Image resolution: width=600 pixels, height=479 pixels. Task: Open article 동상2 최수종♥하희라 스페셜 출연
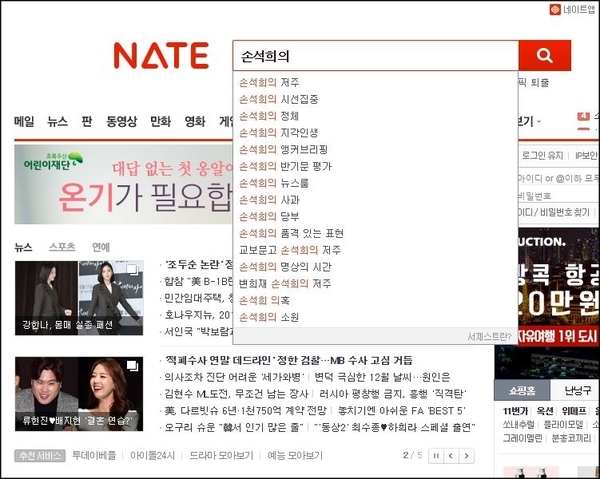coord(395,427)
